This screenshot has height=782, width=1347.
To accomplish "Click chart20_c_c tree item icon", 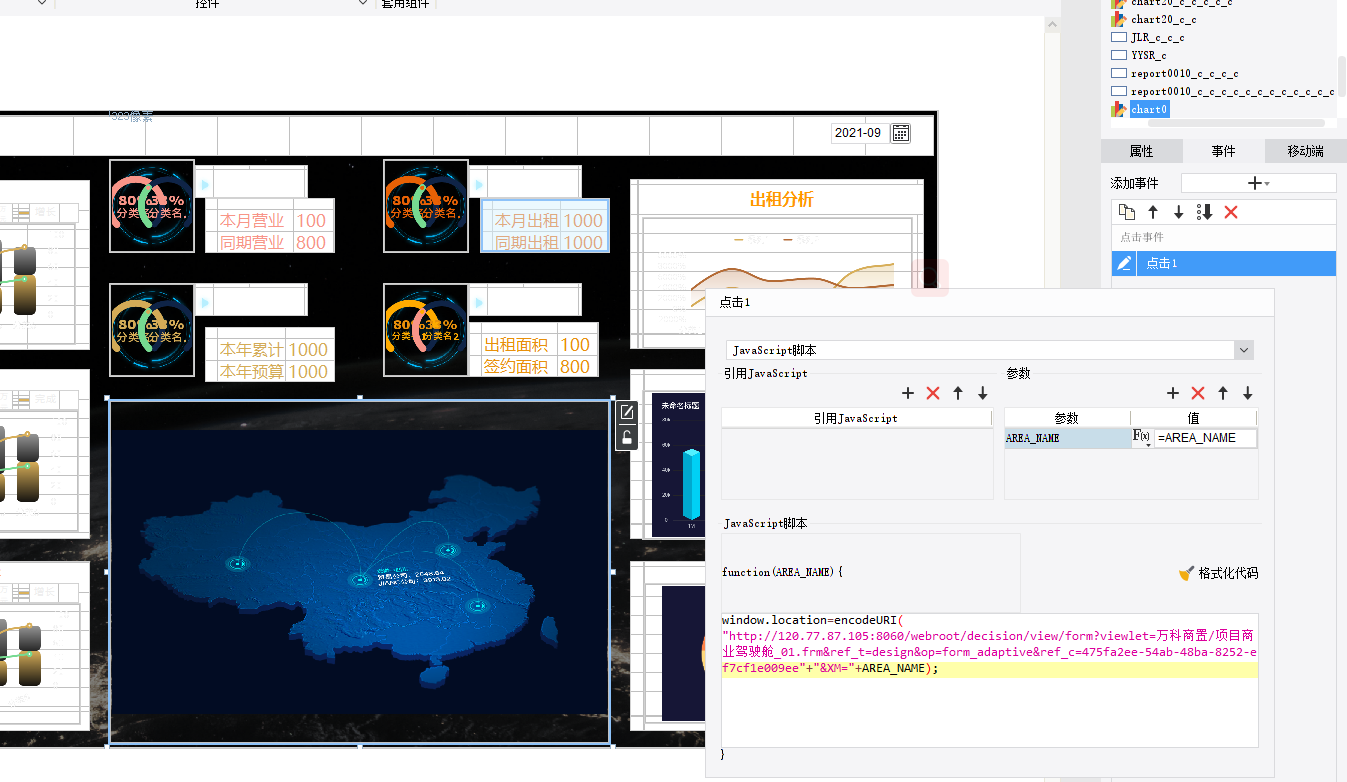I will 1119,19.
